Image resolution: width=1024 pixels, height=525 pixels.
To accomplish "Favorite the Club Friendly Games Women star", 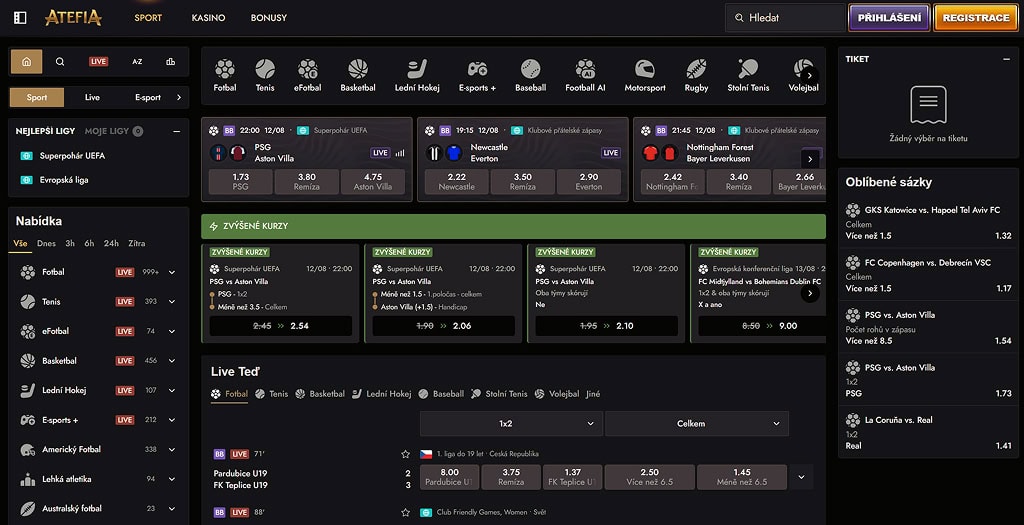I will point(406,513).
